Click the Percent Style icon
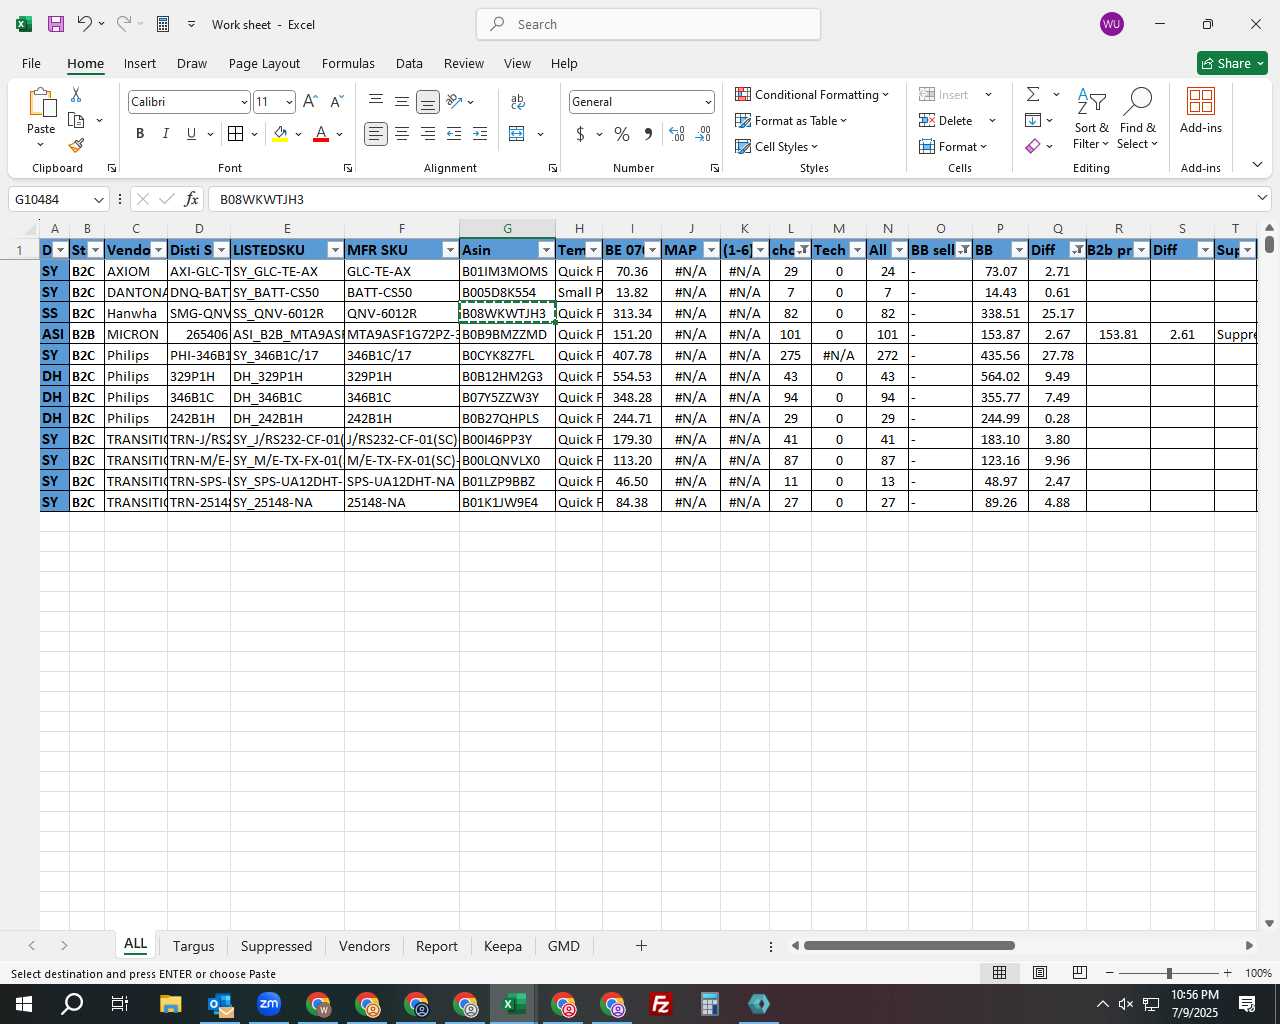Image resolution: width=1280 pixels, height=1024 pixels. [x=622, y=134]
